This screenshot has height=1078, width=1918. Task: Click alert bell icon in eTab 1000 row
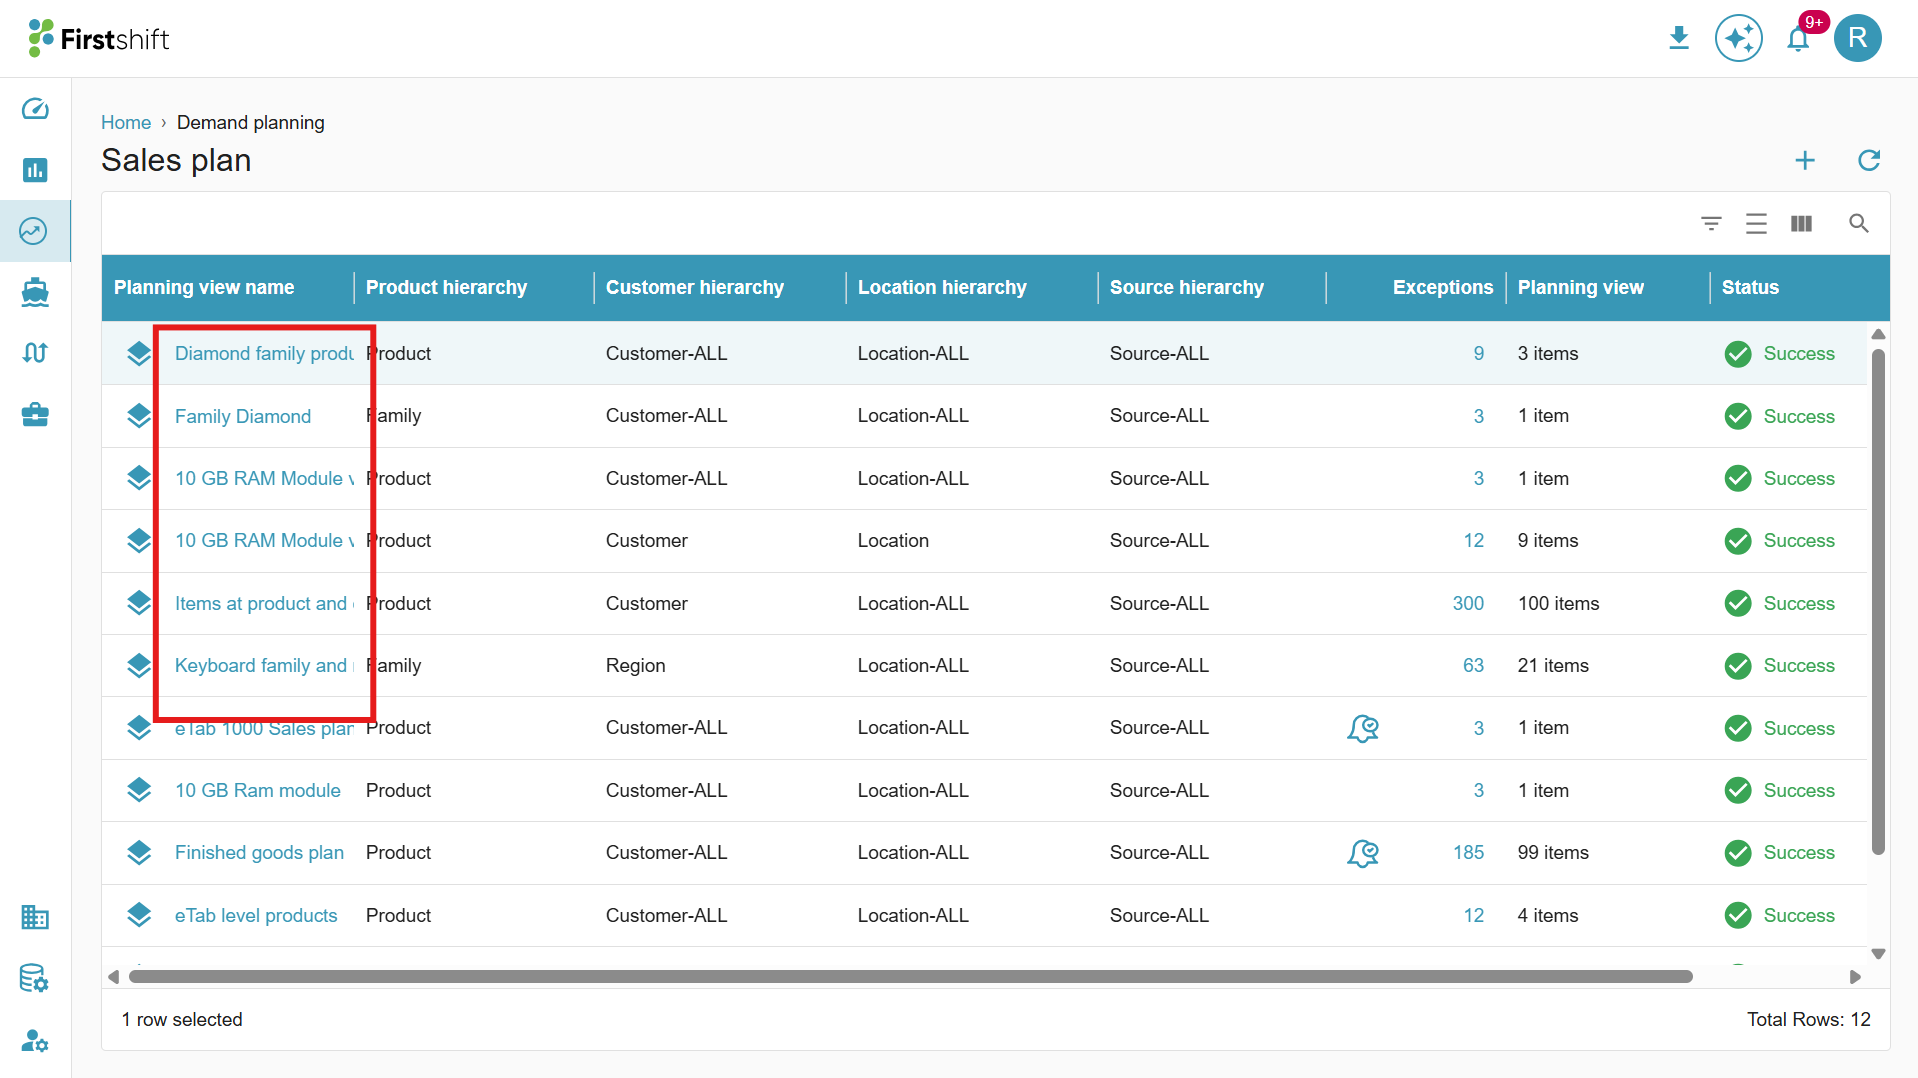tap(1363, 728)
